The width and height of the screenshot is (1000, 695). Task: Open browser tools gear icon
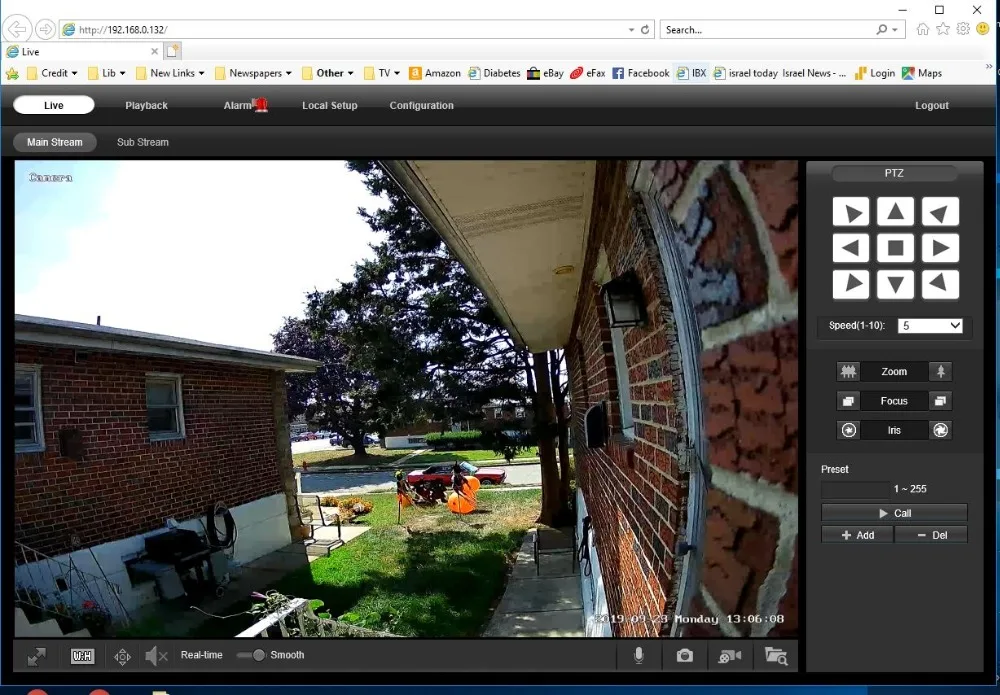963,29
